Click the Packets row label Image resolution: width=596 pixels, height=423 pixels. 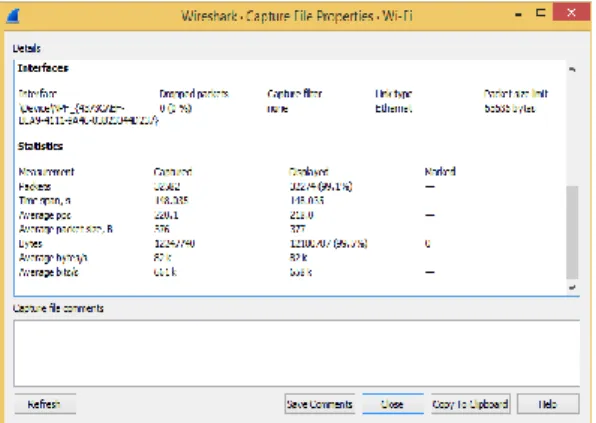coord(35,187)
